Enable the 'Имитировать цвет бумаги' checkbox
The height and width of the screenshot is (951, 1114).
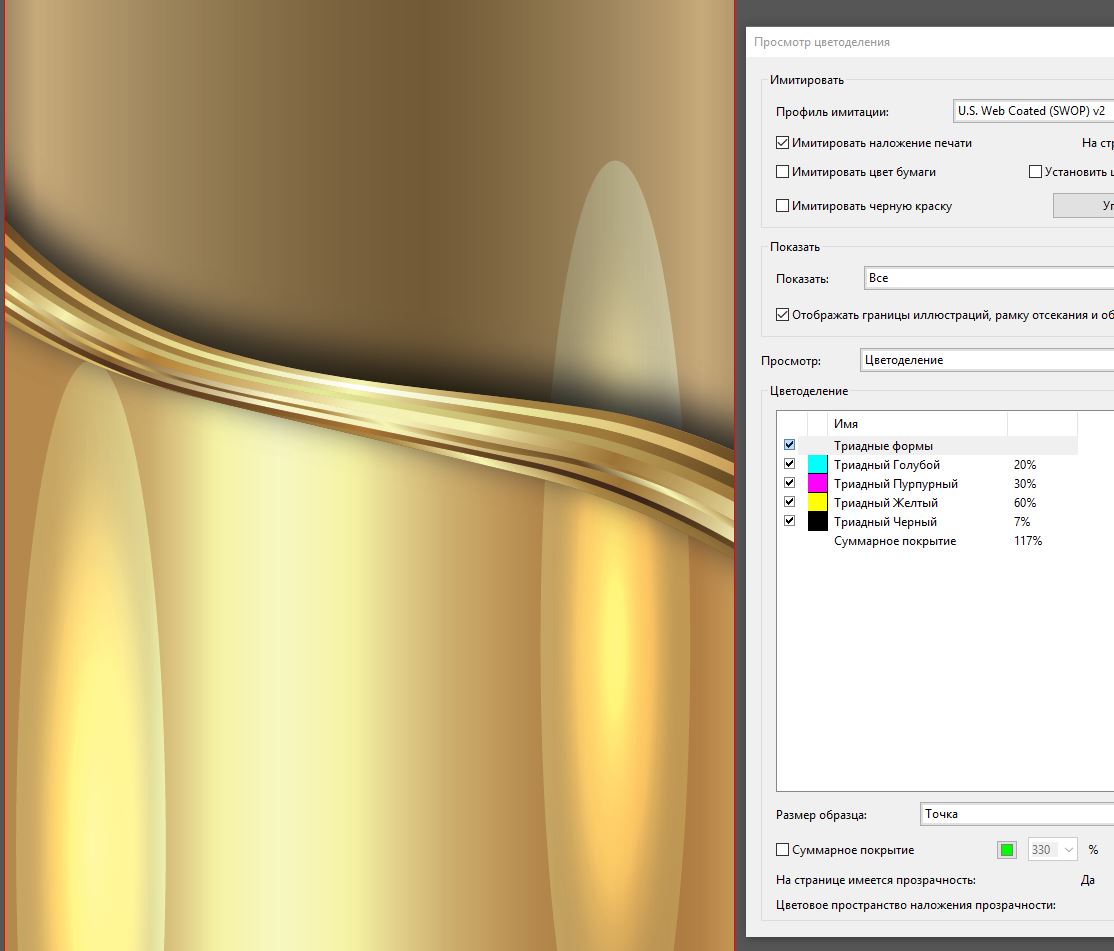pyautogui.click(x=782, y=172)
